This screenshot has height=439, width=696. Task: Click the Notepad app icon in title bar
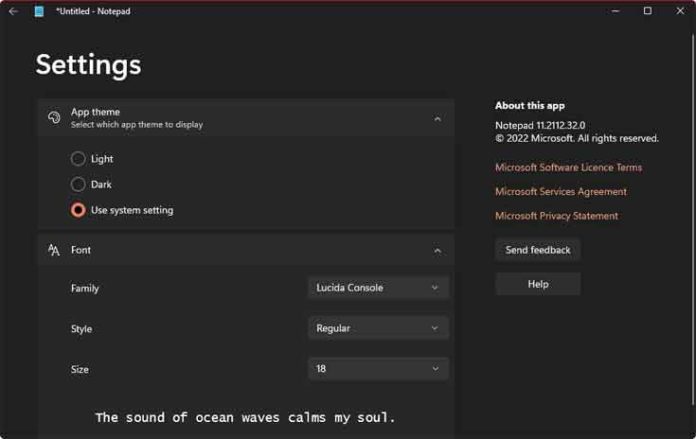(x=39, y=11)
